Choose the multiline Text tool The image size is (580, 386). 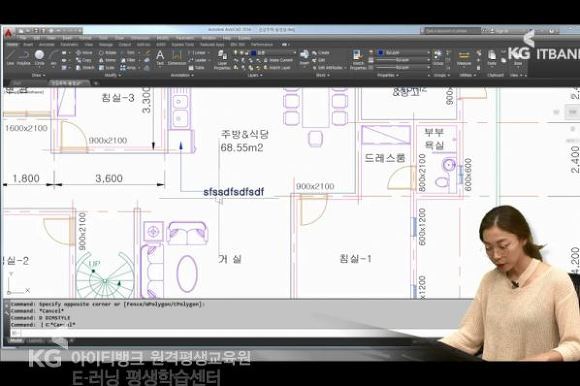160,57
